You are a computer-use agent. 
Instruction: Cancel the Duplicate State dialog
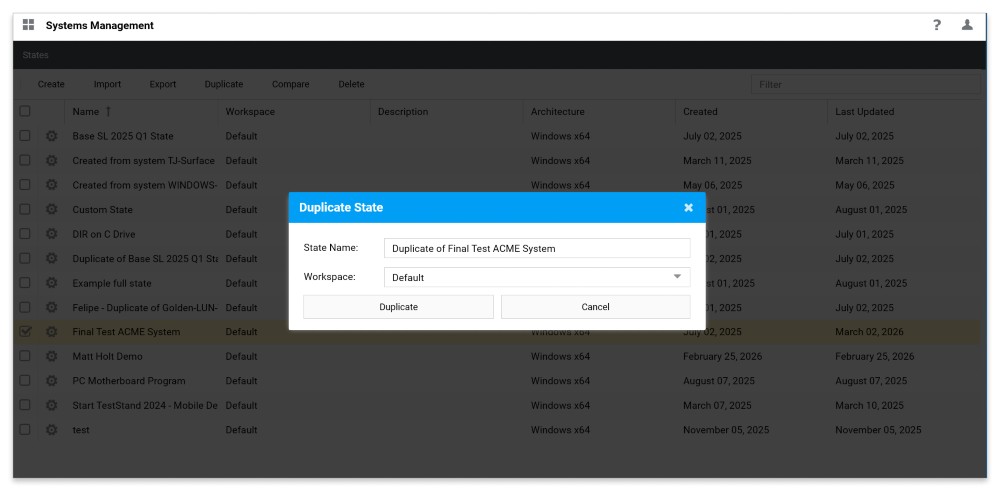pyautogui.click(x=596, y=307)
